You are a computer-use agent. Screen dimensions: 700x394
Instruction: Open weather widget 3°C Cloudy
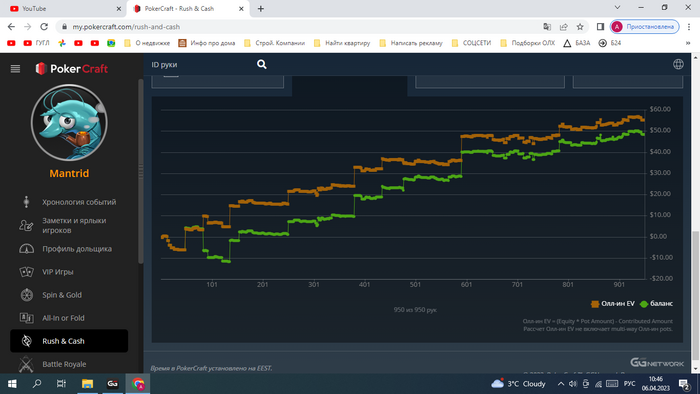coord(518,384)
